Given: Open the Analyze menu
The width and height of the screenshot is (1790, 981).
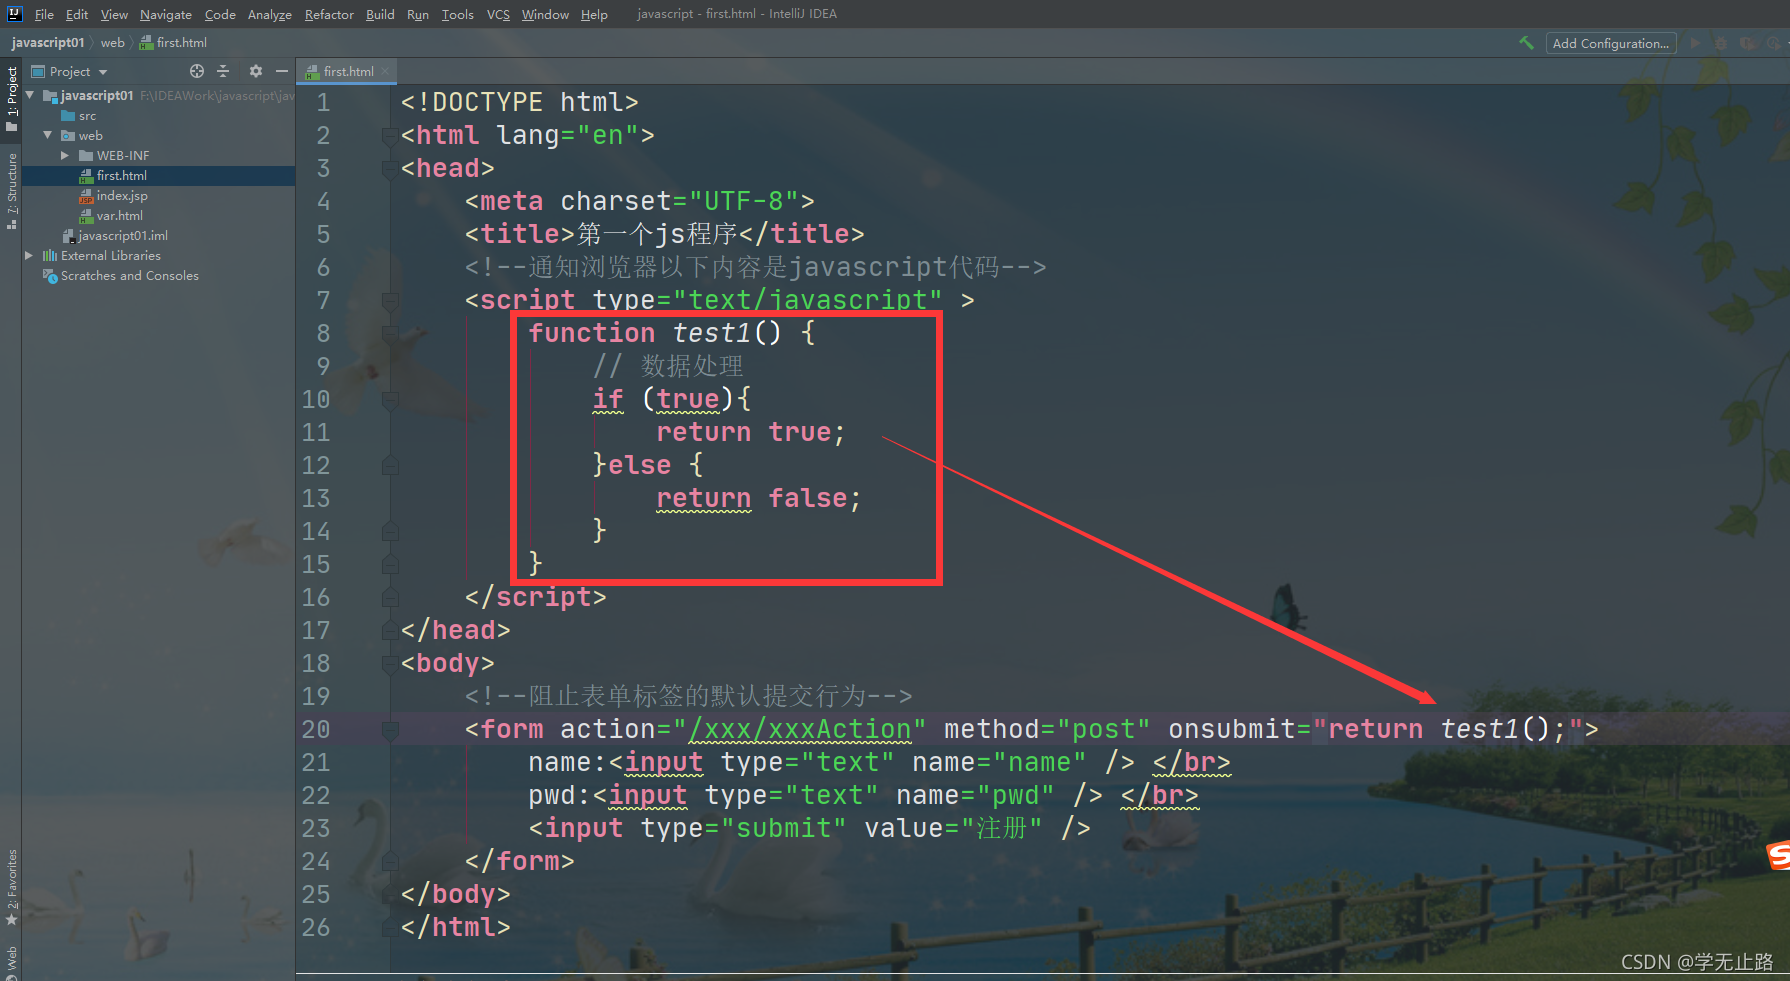Looking at the screenshot, I should point(270,14).
